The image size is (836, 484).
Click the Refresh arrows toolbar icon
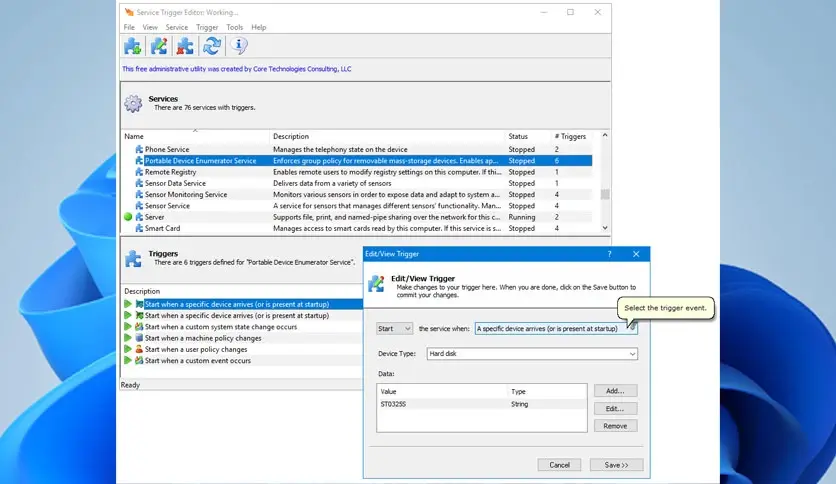tap(212, 46)
